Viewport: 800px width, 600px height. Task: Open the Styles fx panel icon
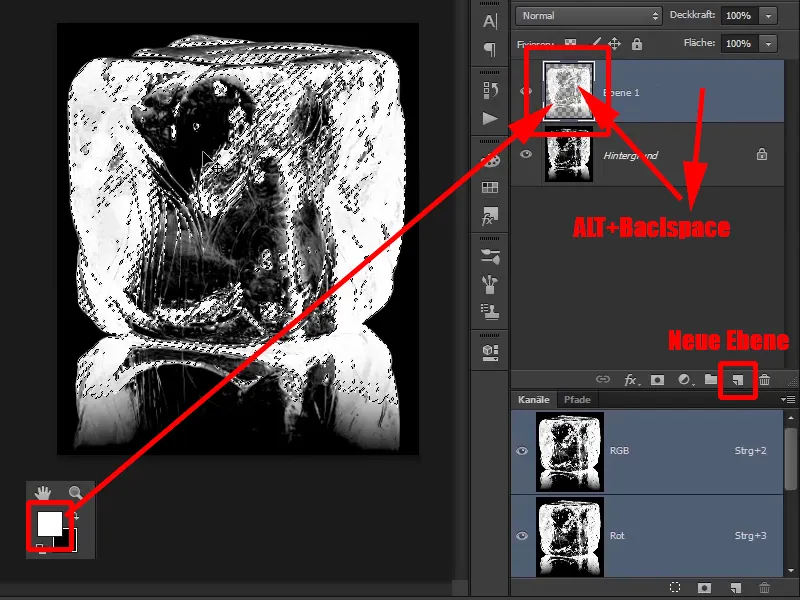tap(490, 216)
